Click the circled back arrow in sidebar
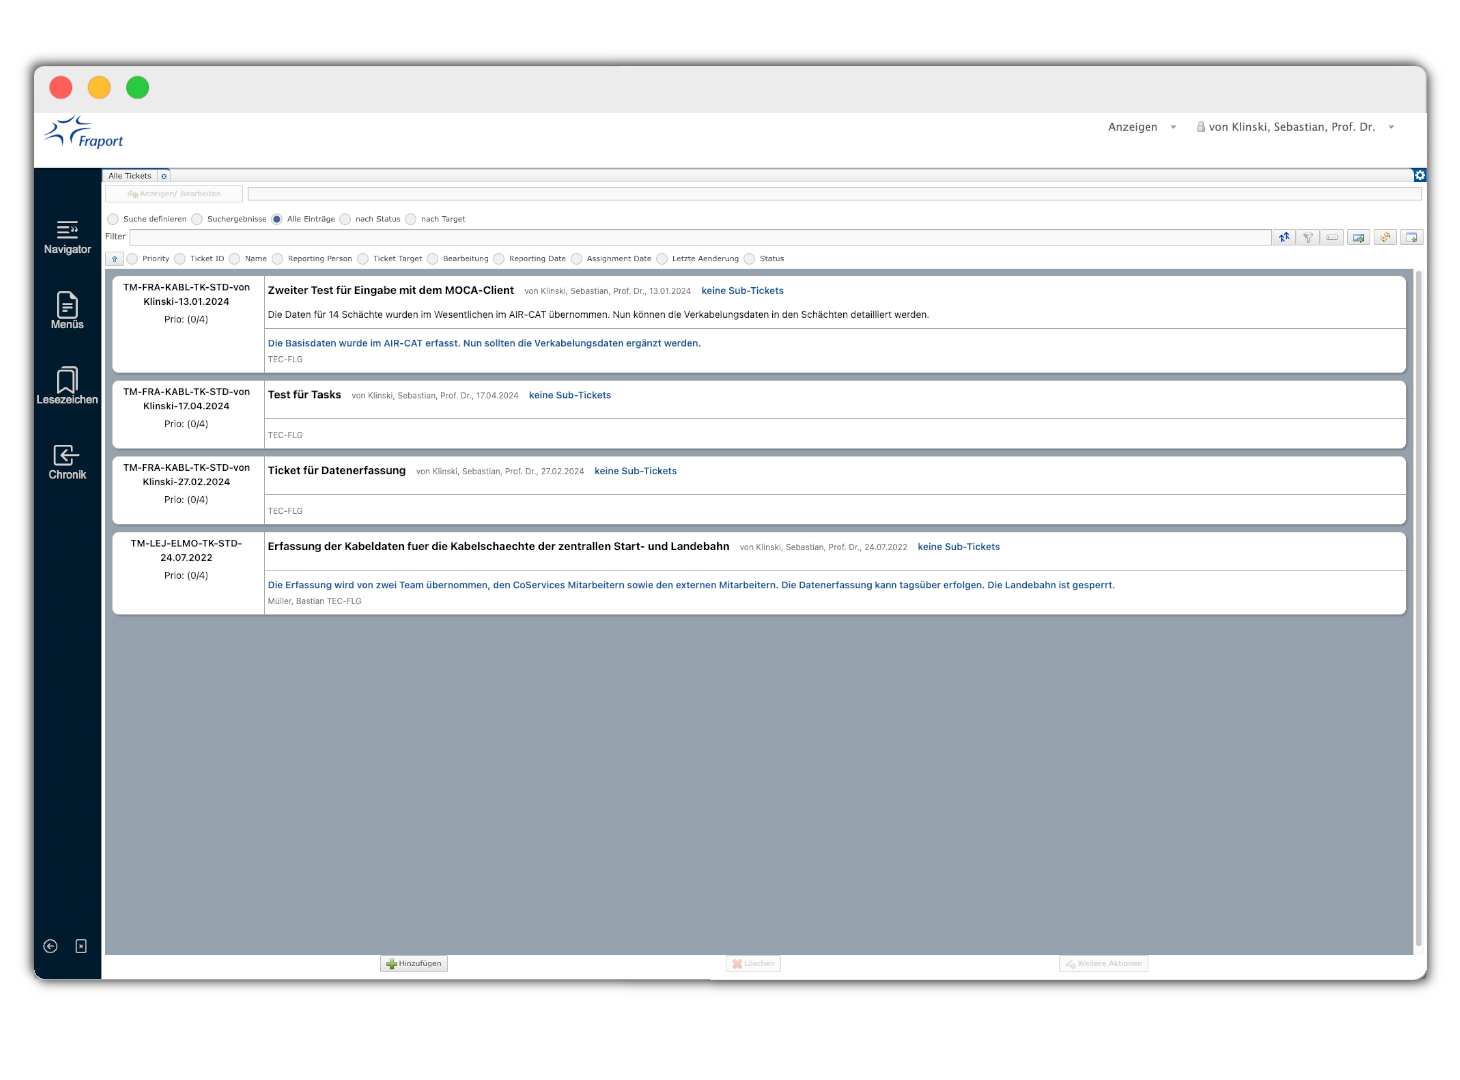The height and width of the screenshot is (1080, 1460). 50,946
